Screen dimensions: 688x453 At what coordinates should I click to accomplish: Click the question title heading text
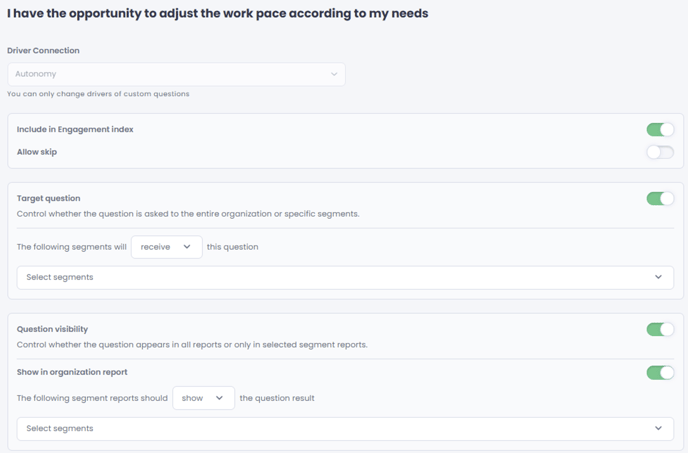pos(218,14)
